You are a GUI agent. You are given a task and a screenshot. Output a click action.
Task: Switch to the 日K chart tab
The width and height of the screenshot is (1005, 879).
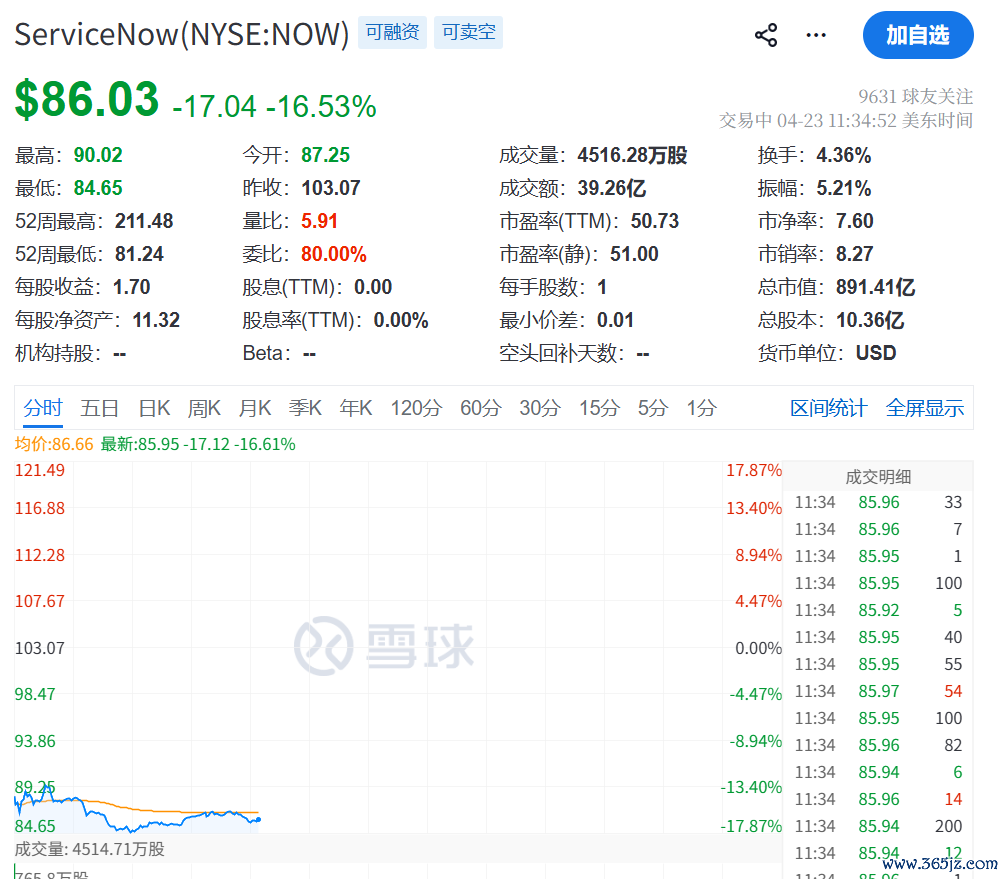[x=154, y=408]
